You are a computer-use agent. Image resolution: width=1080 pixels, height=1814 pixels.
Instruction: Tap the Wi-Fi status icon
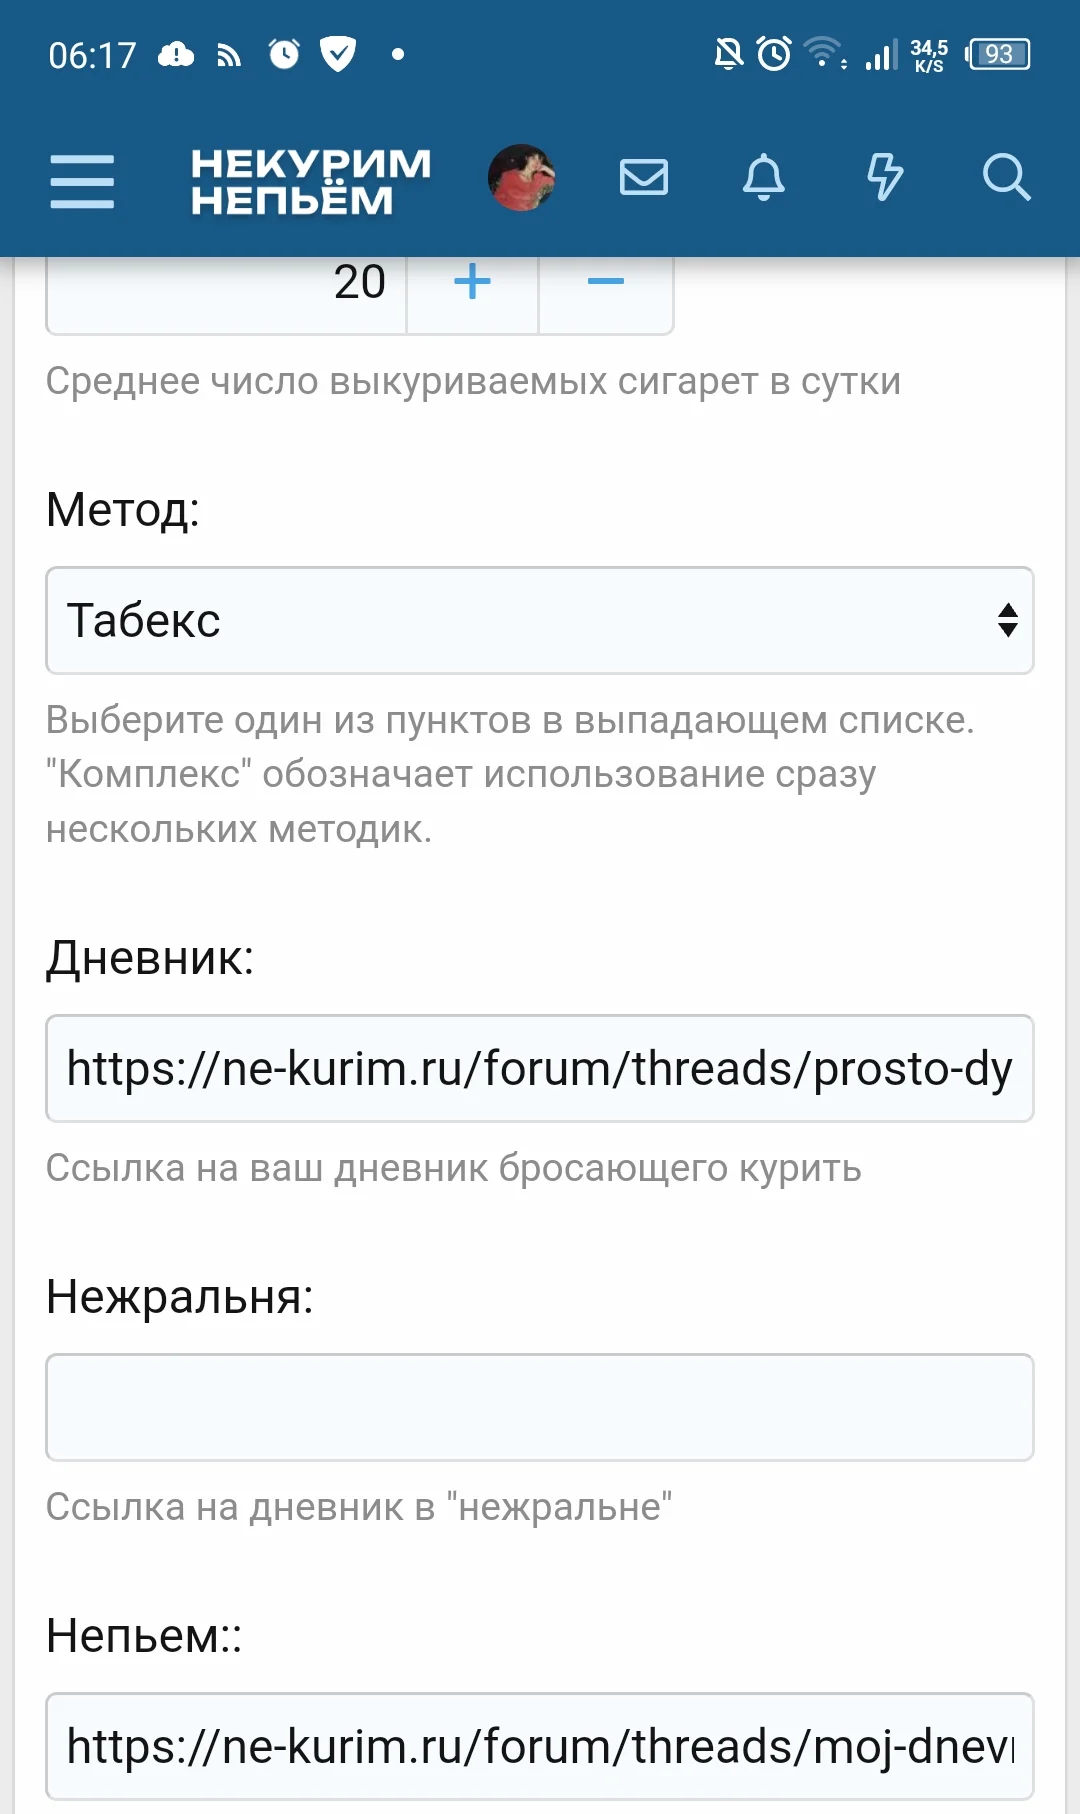(x=825, y=53)
